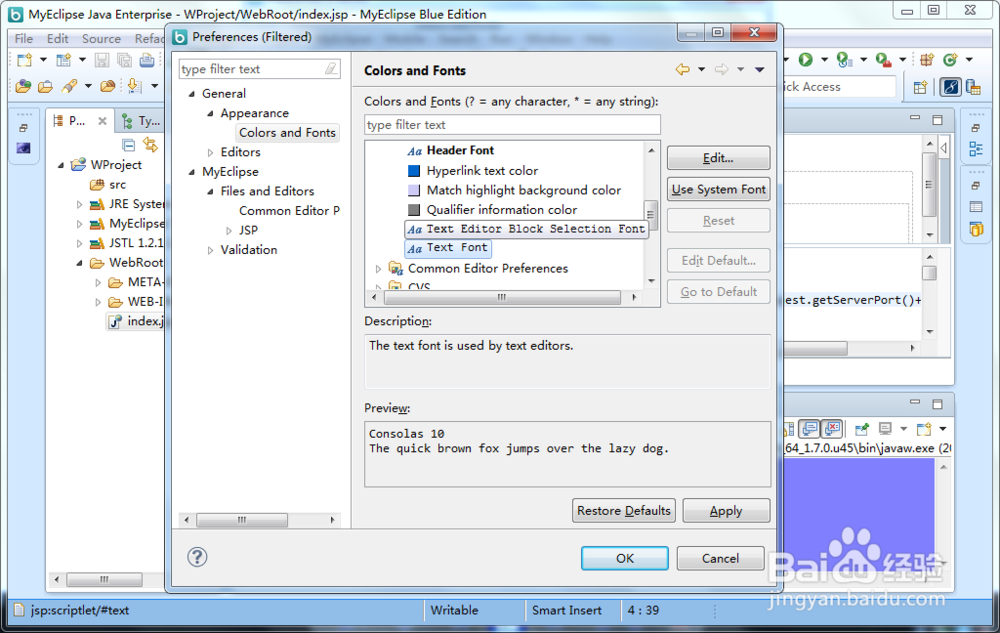Select the Text Editor Block Selection Font
This screenshot has width=1000, height=633.
pos(527,229)
